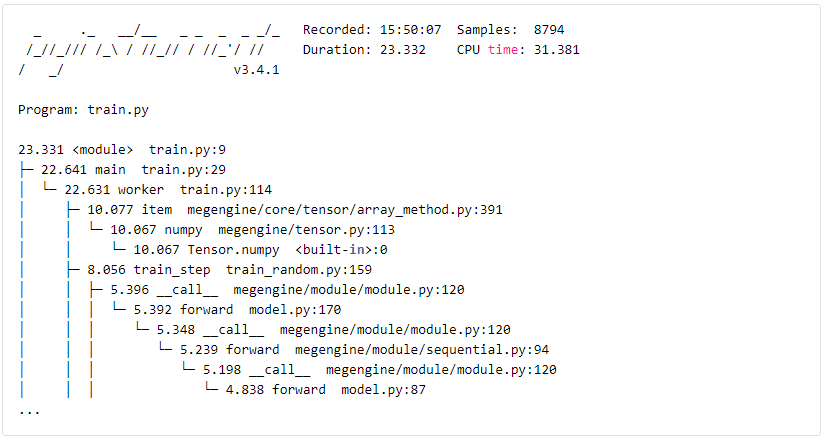Image resolution: width=823 pixels, height=438 pixels.
Task: Select the Tensor.numpy built-in row
Action: [260, 249]
